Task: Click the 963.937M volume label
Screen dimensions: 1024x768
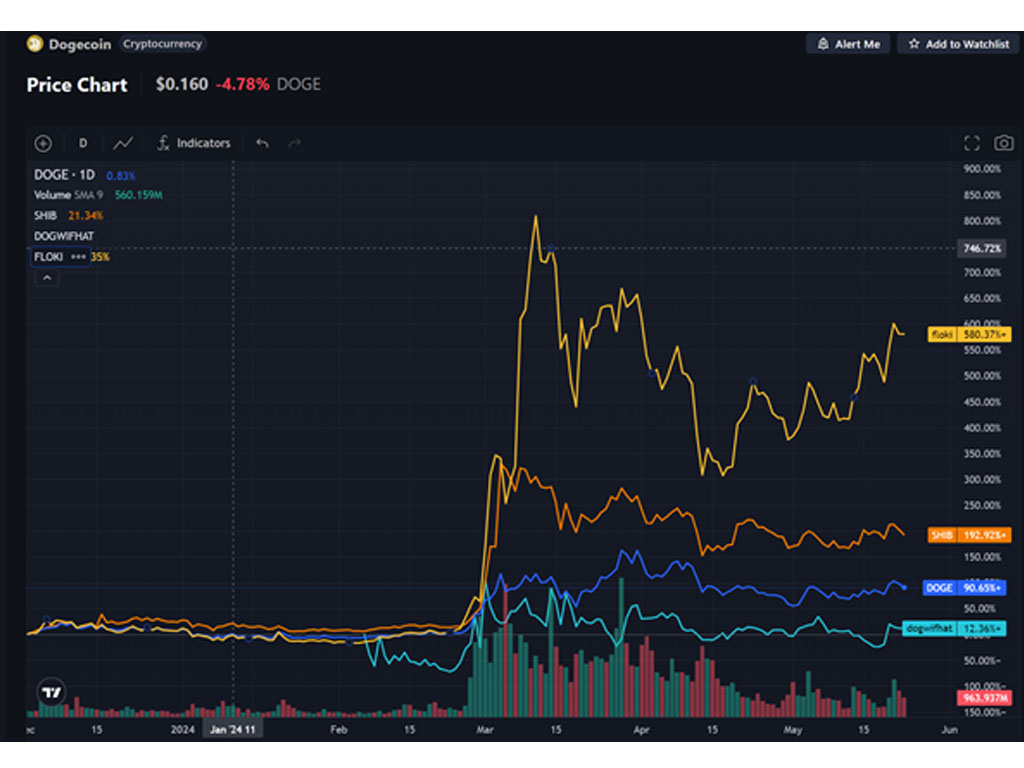Action: point(985,698)
